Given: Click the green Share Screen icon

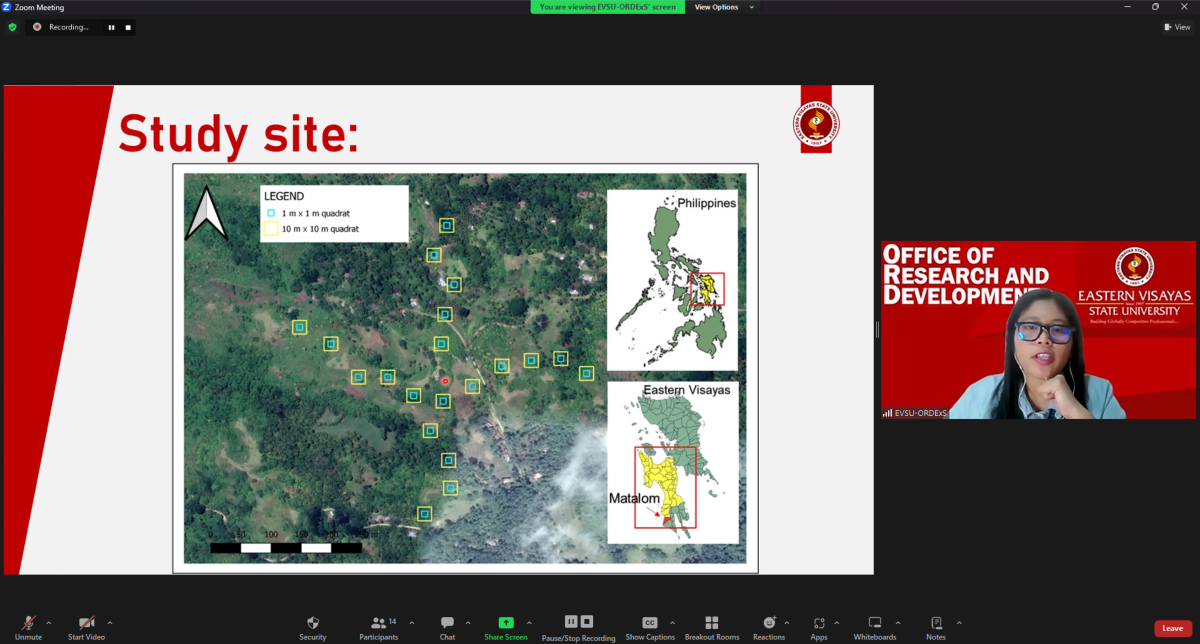Looking at the screenshot, I should pos(506,622).
